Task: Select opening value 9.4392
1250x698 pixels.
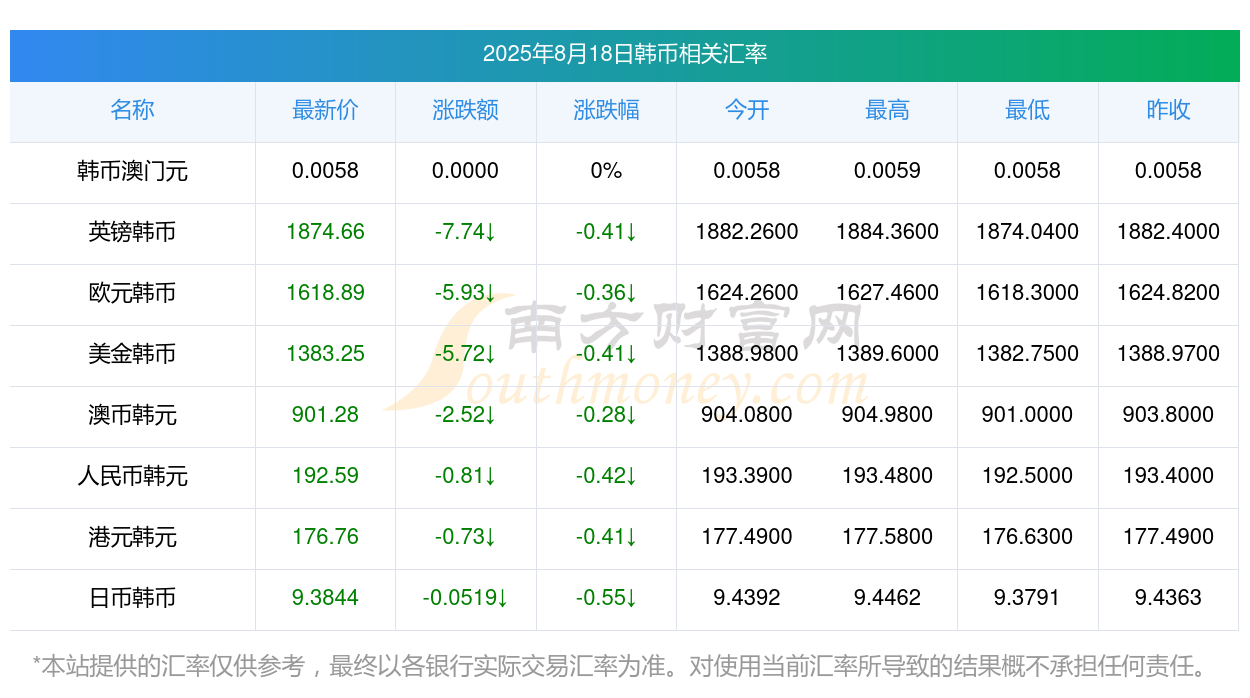Action: tap(747, 598)
